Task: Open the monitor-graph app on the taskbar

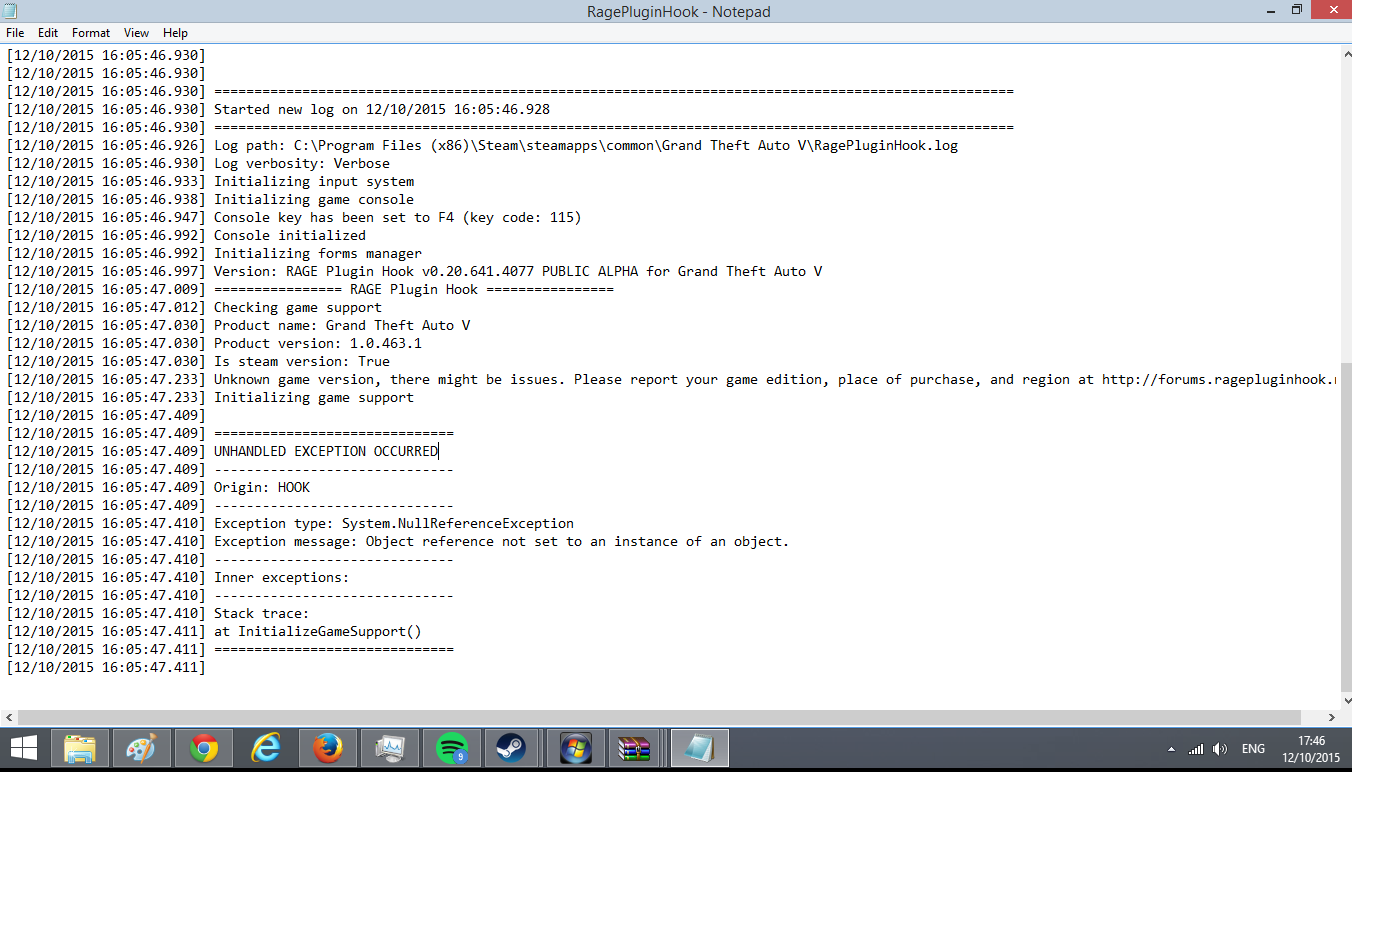Action: (390, 748)
